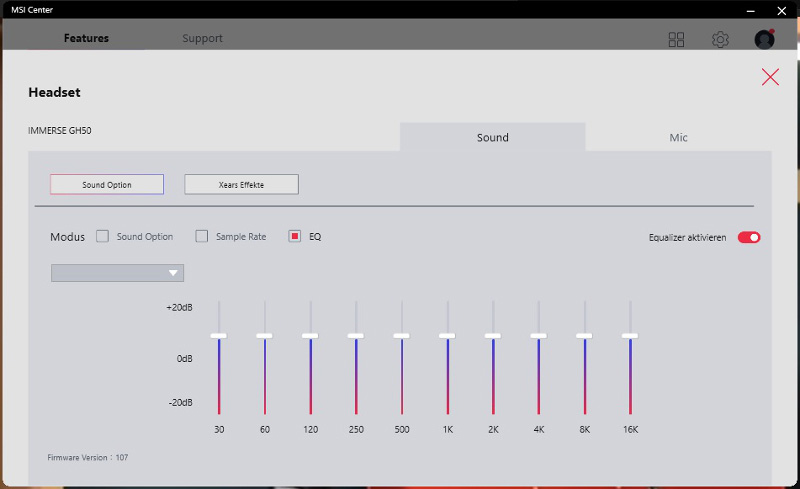Click the -20dB scale label
Viewport: 800px width, 489px height.
click(181, 402)
